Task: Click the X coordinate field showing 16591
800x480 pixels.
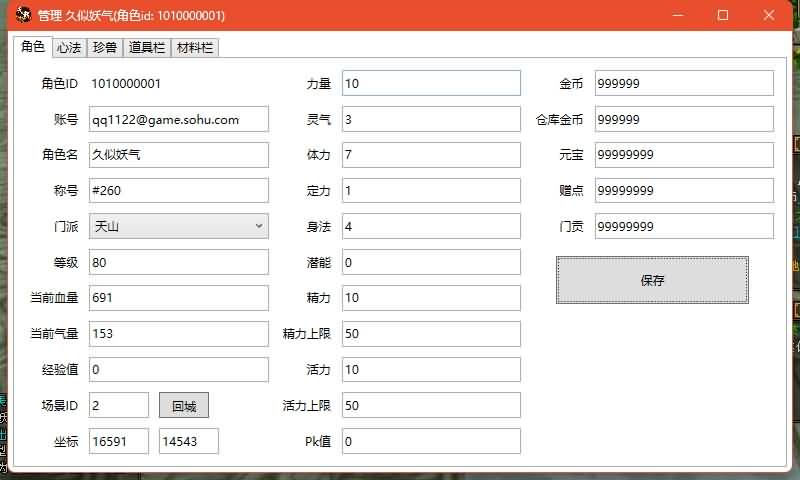Action: [x=119, y=441]
